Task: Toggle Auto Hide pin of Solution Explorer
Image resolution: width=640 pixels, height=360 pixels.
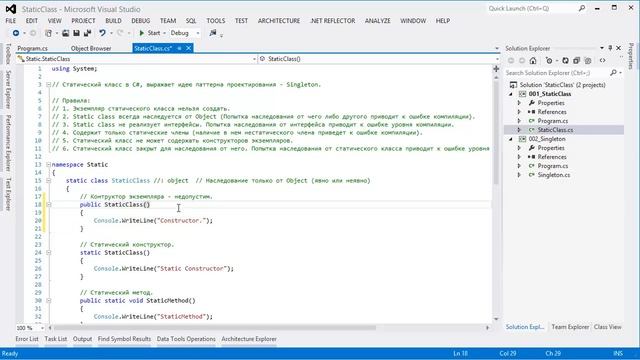Action: coord(610,48)
